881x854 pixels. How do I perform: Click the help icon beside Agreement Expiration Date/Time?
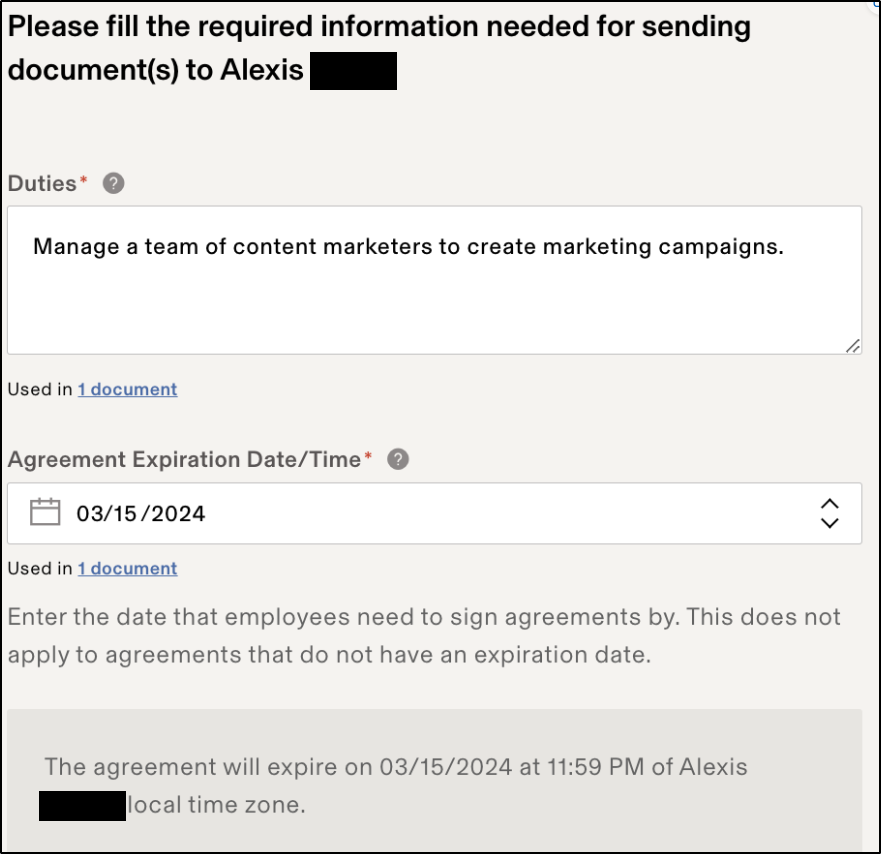398,460
